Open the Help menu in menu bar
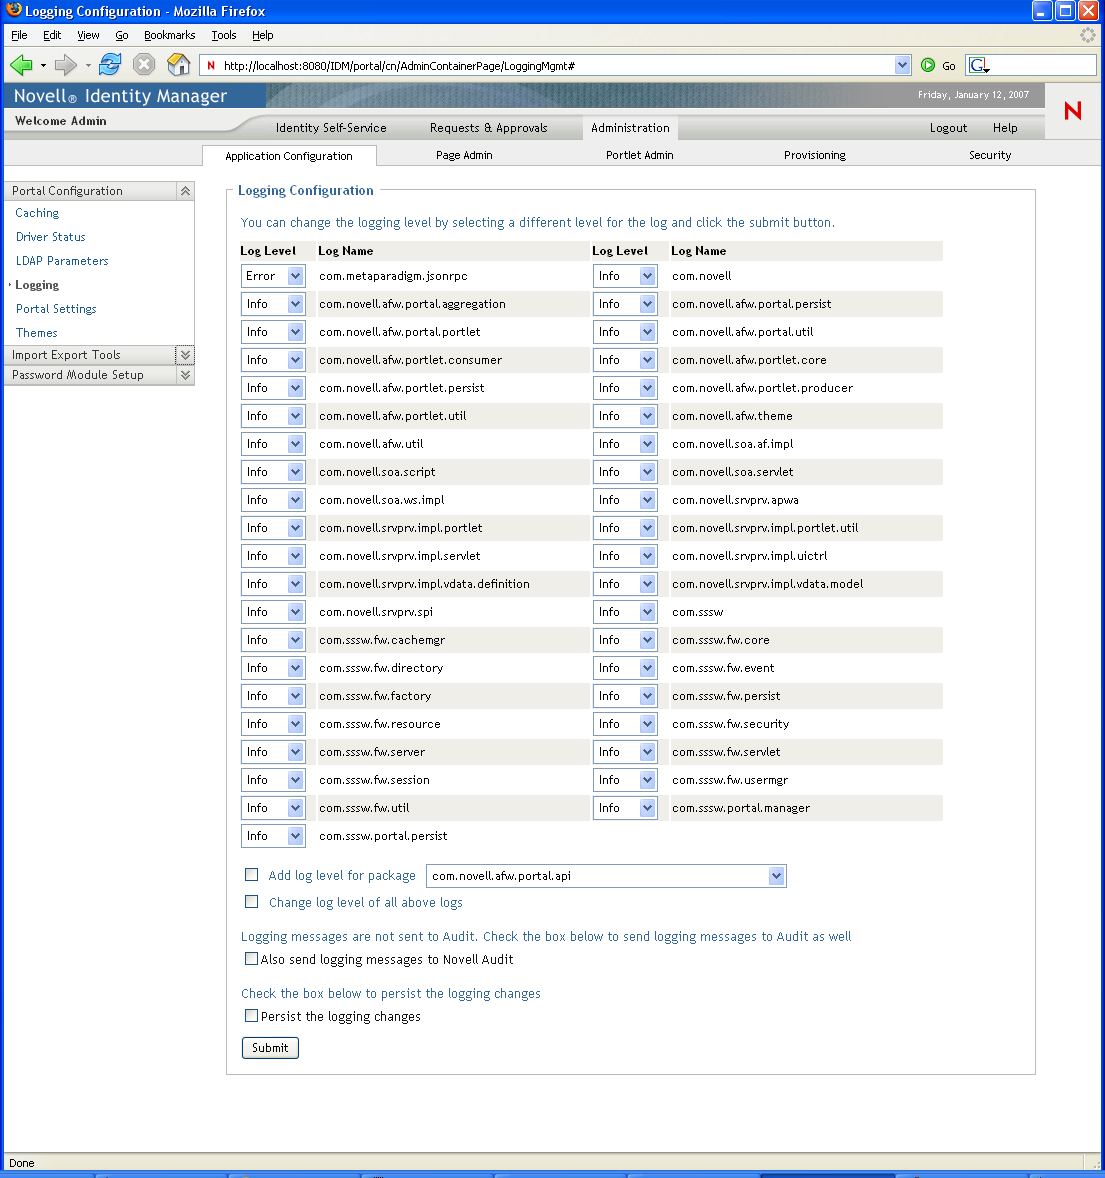The image size is (1105, 1178). tap(263, 35)
